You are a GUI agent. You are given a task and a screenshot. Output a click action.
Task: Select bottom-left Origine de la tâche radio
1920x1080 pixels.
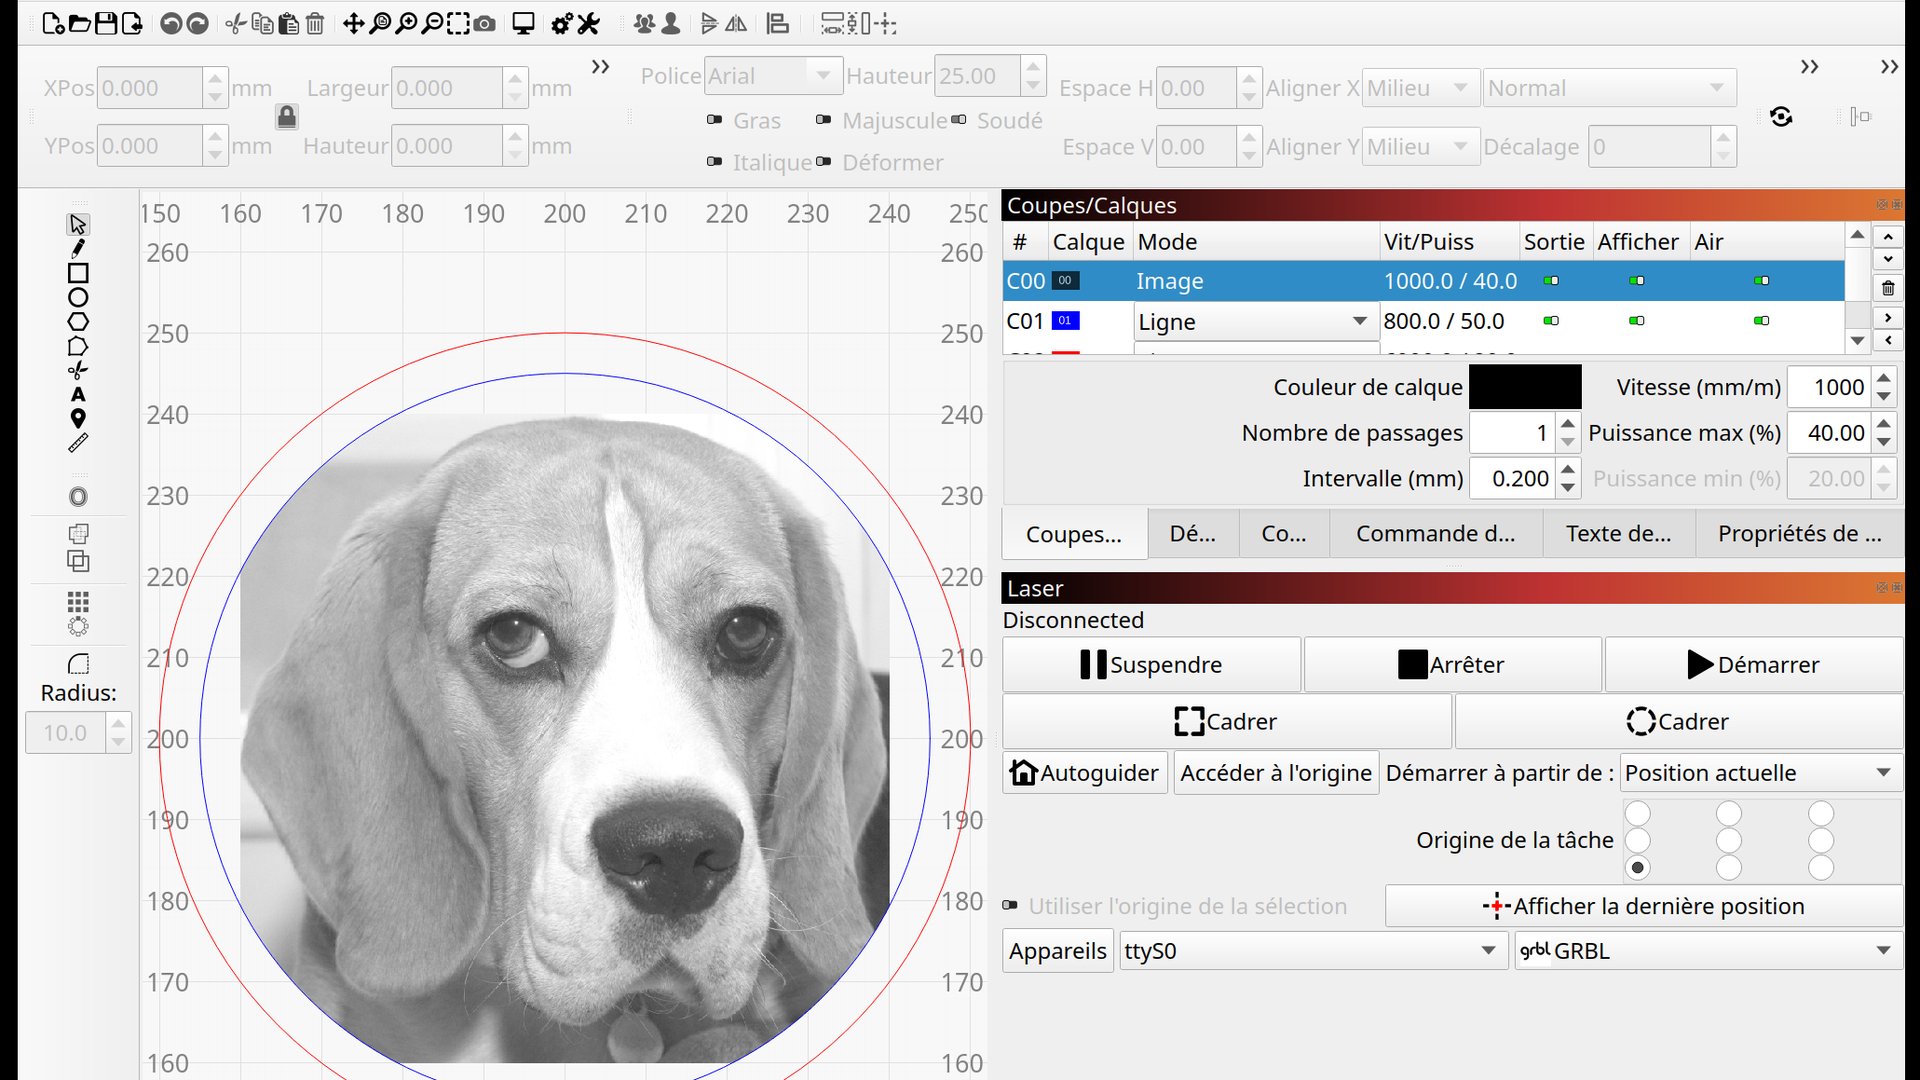click(x=1637, y=867)
